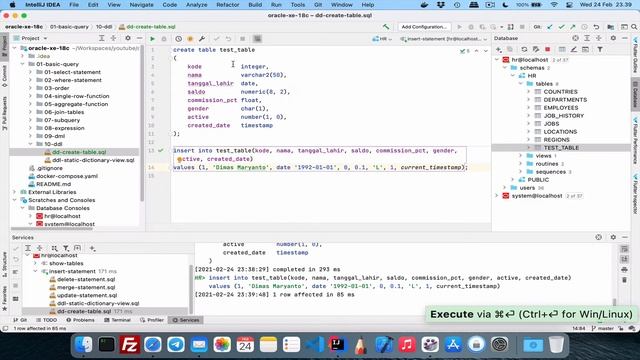Filter services funnel icon
This screenshot has width=640, height=360.
click(66, 248)
